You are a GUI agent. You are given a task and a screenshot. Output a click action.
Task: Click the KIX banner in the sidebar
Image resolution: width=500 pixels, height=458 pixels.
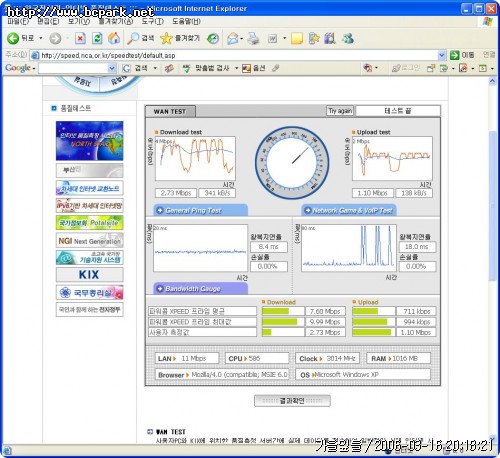click(x=89, y=275)
